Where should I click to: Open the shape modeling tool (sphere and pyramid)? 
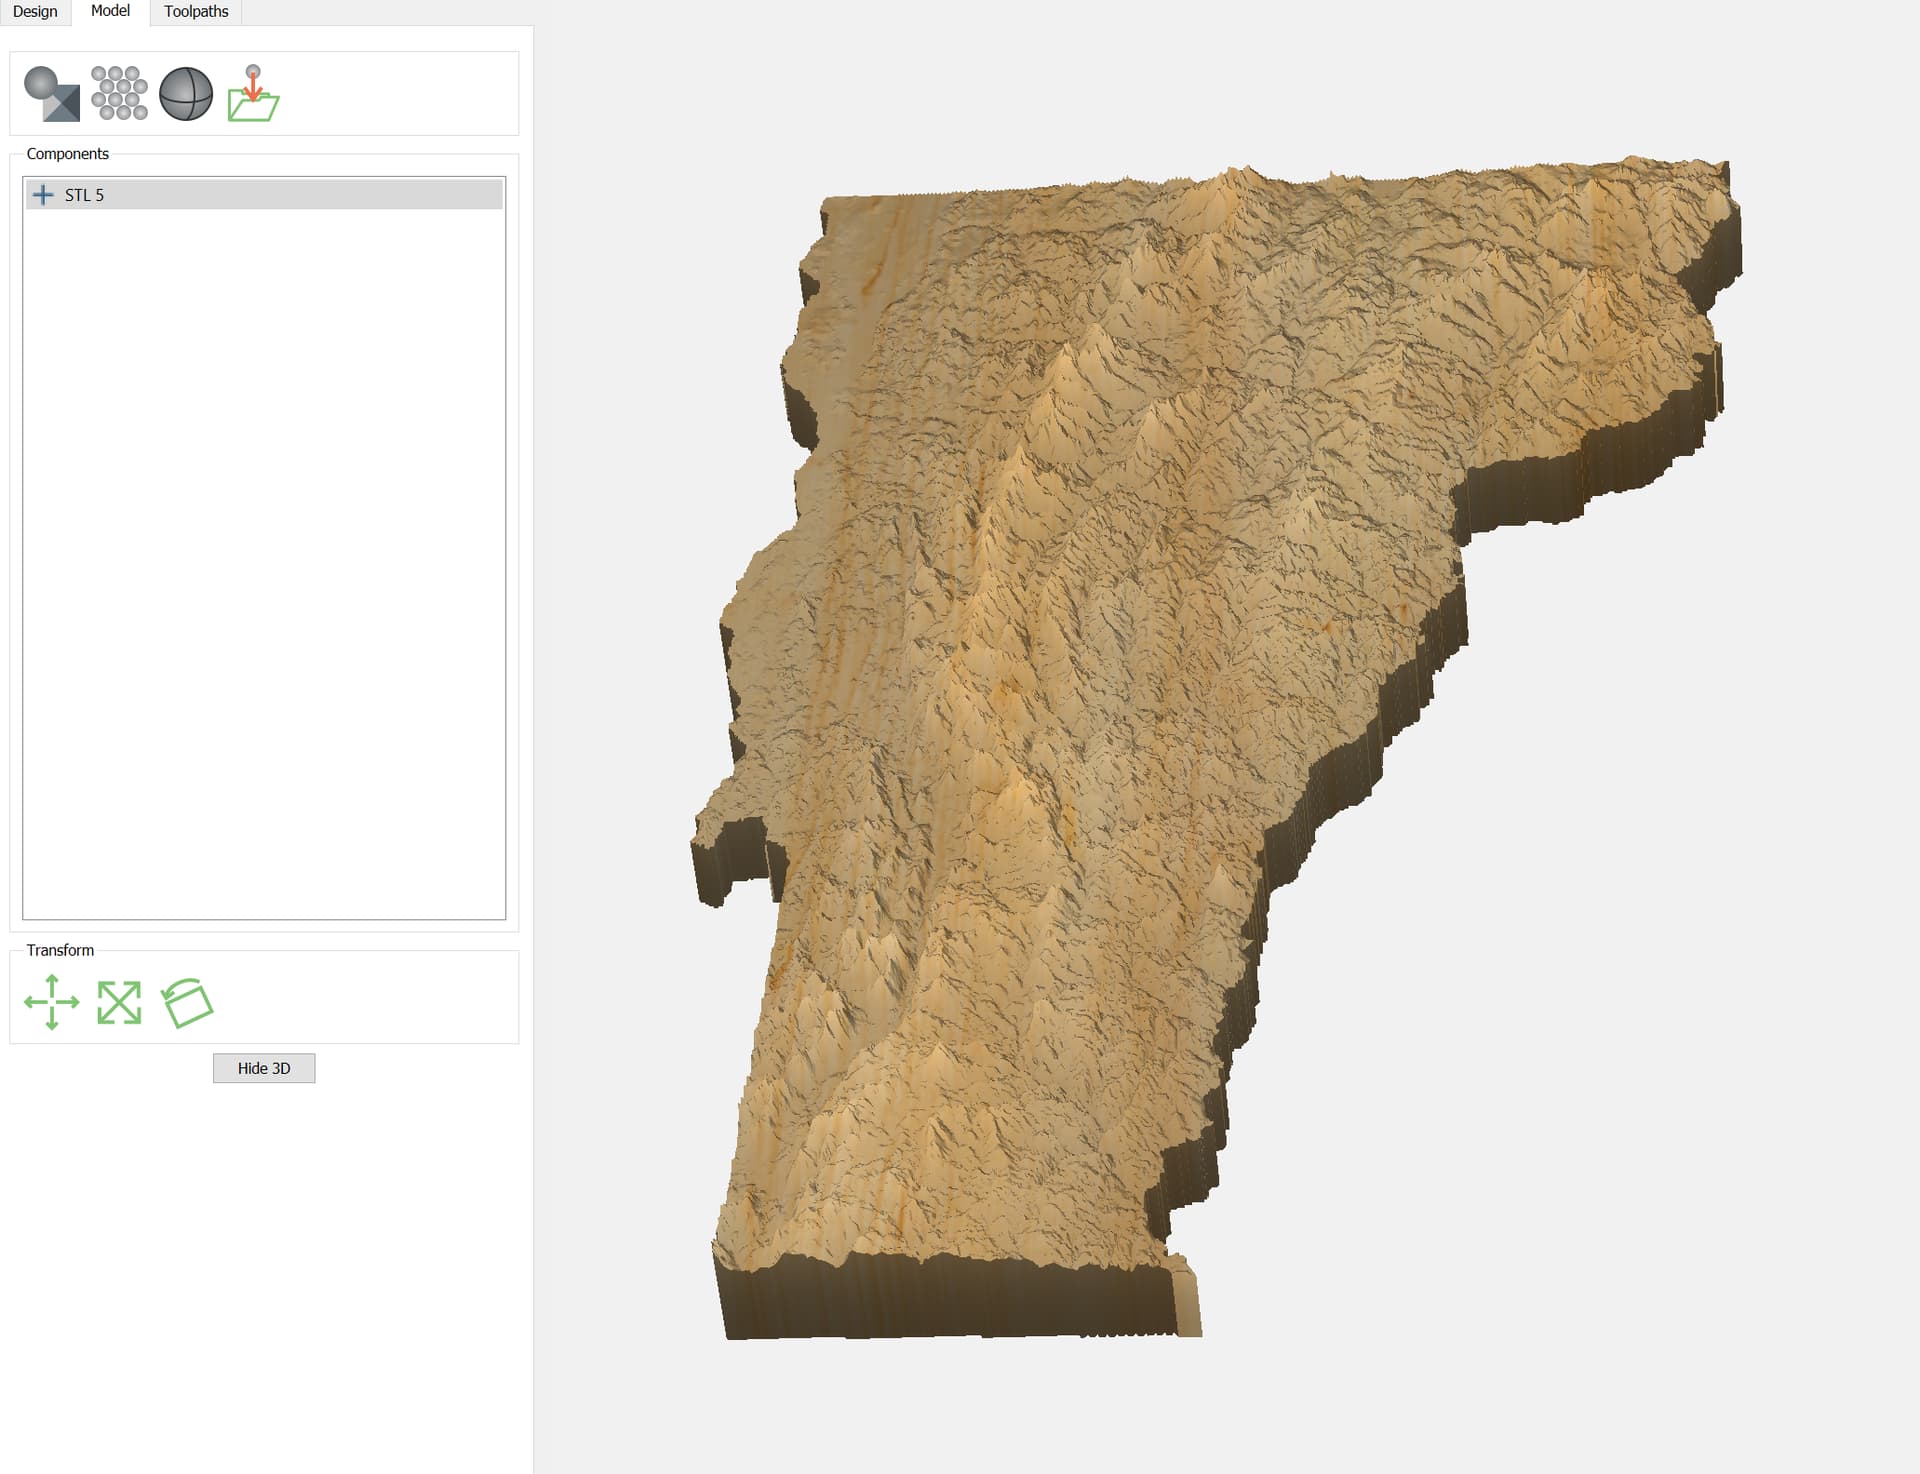[51, 94]
